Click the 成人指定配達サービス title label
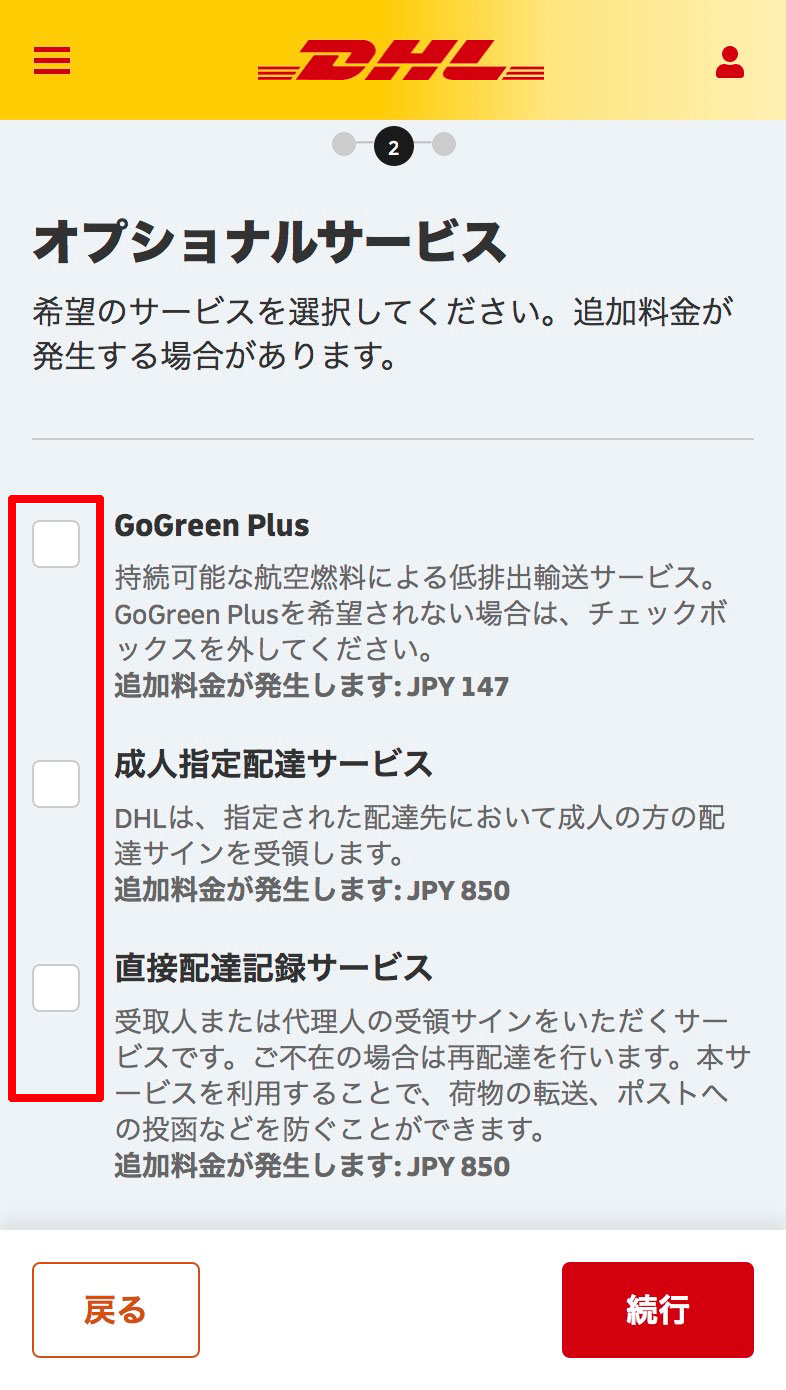786x1390 pixels. [x=273, y=765]
